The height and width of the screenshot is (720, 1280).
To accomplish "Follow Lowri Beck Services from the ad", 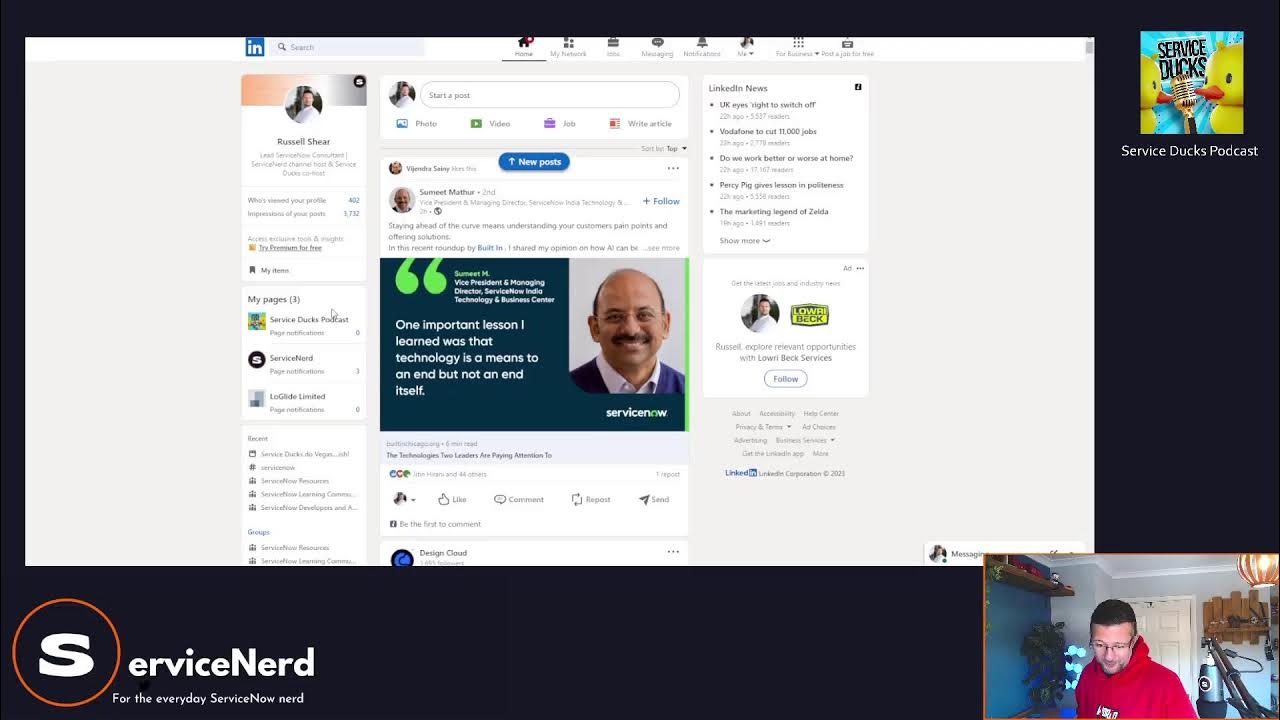I will 786,379.
